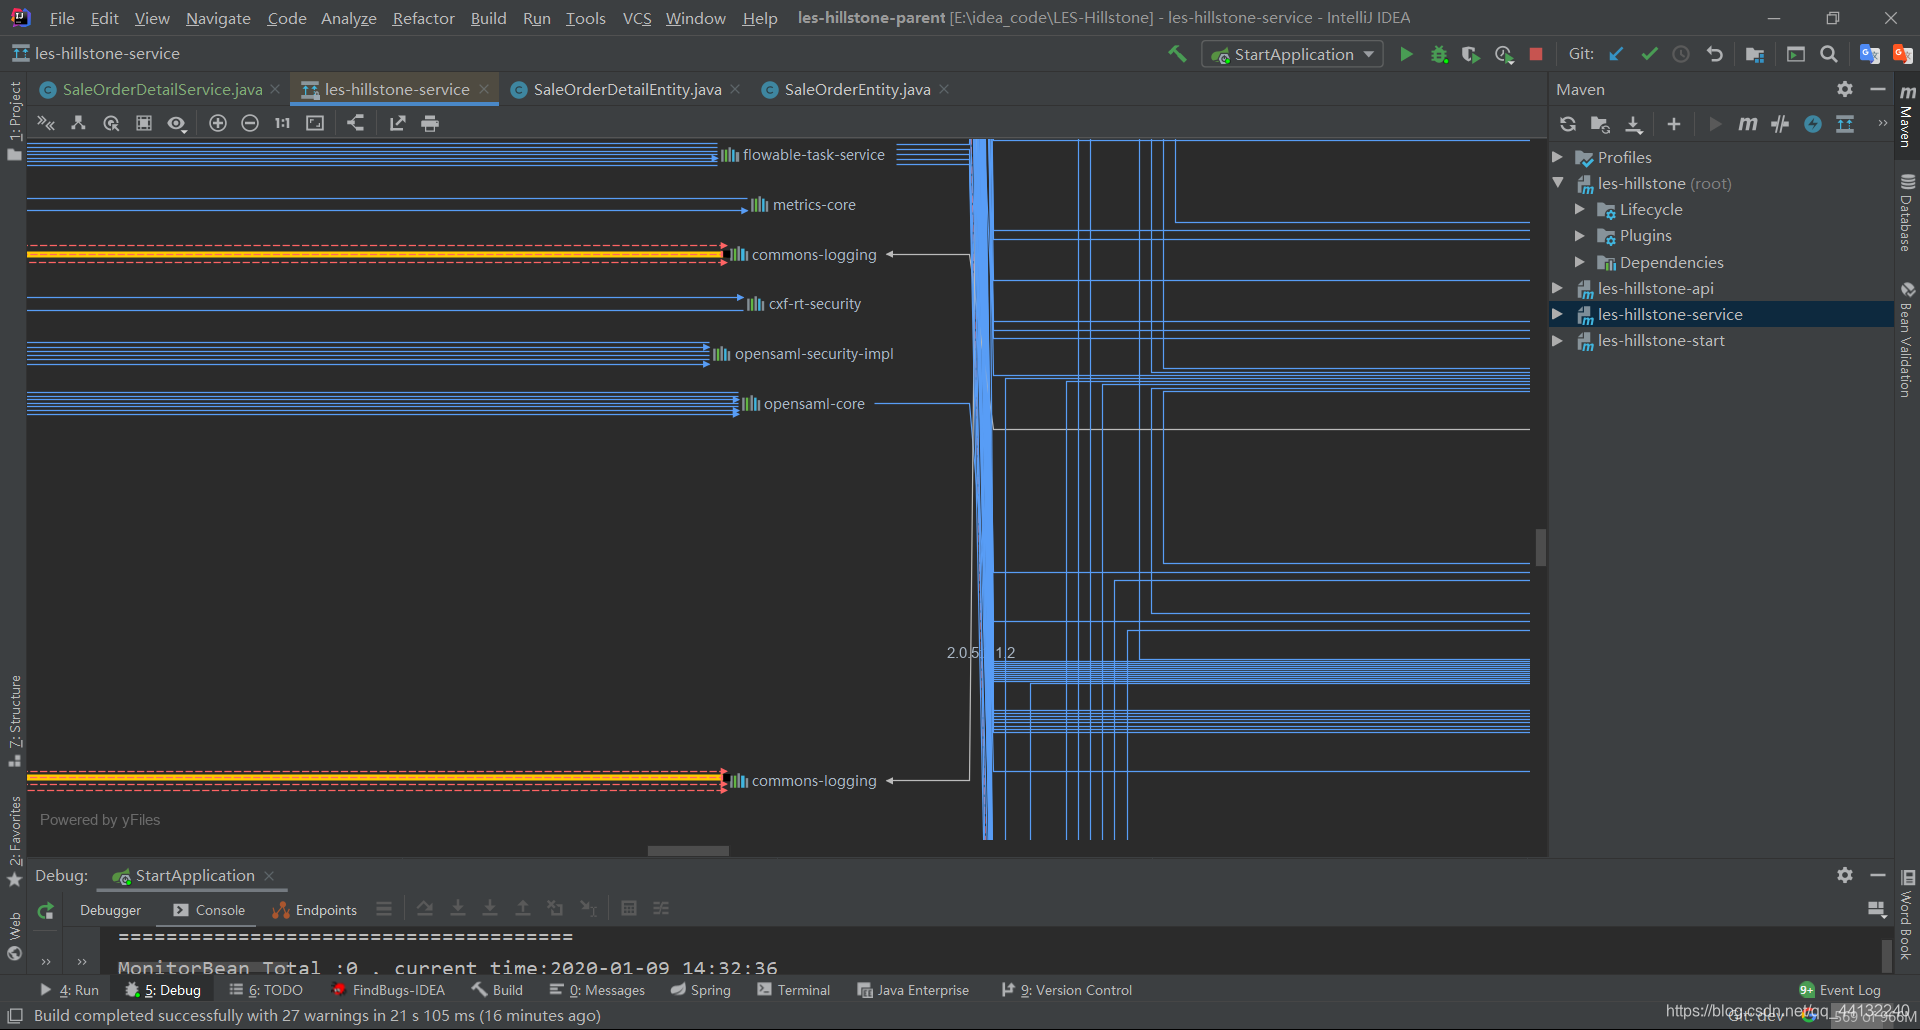Open the Event Log
This screenshot has width=1920, height=1030.
click(x=1840, y=990)
